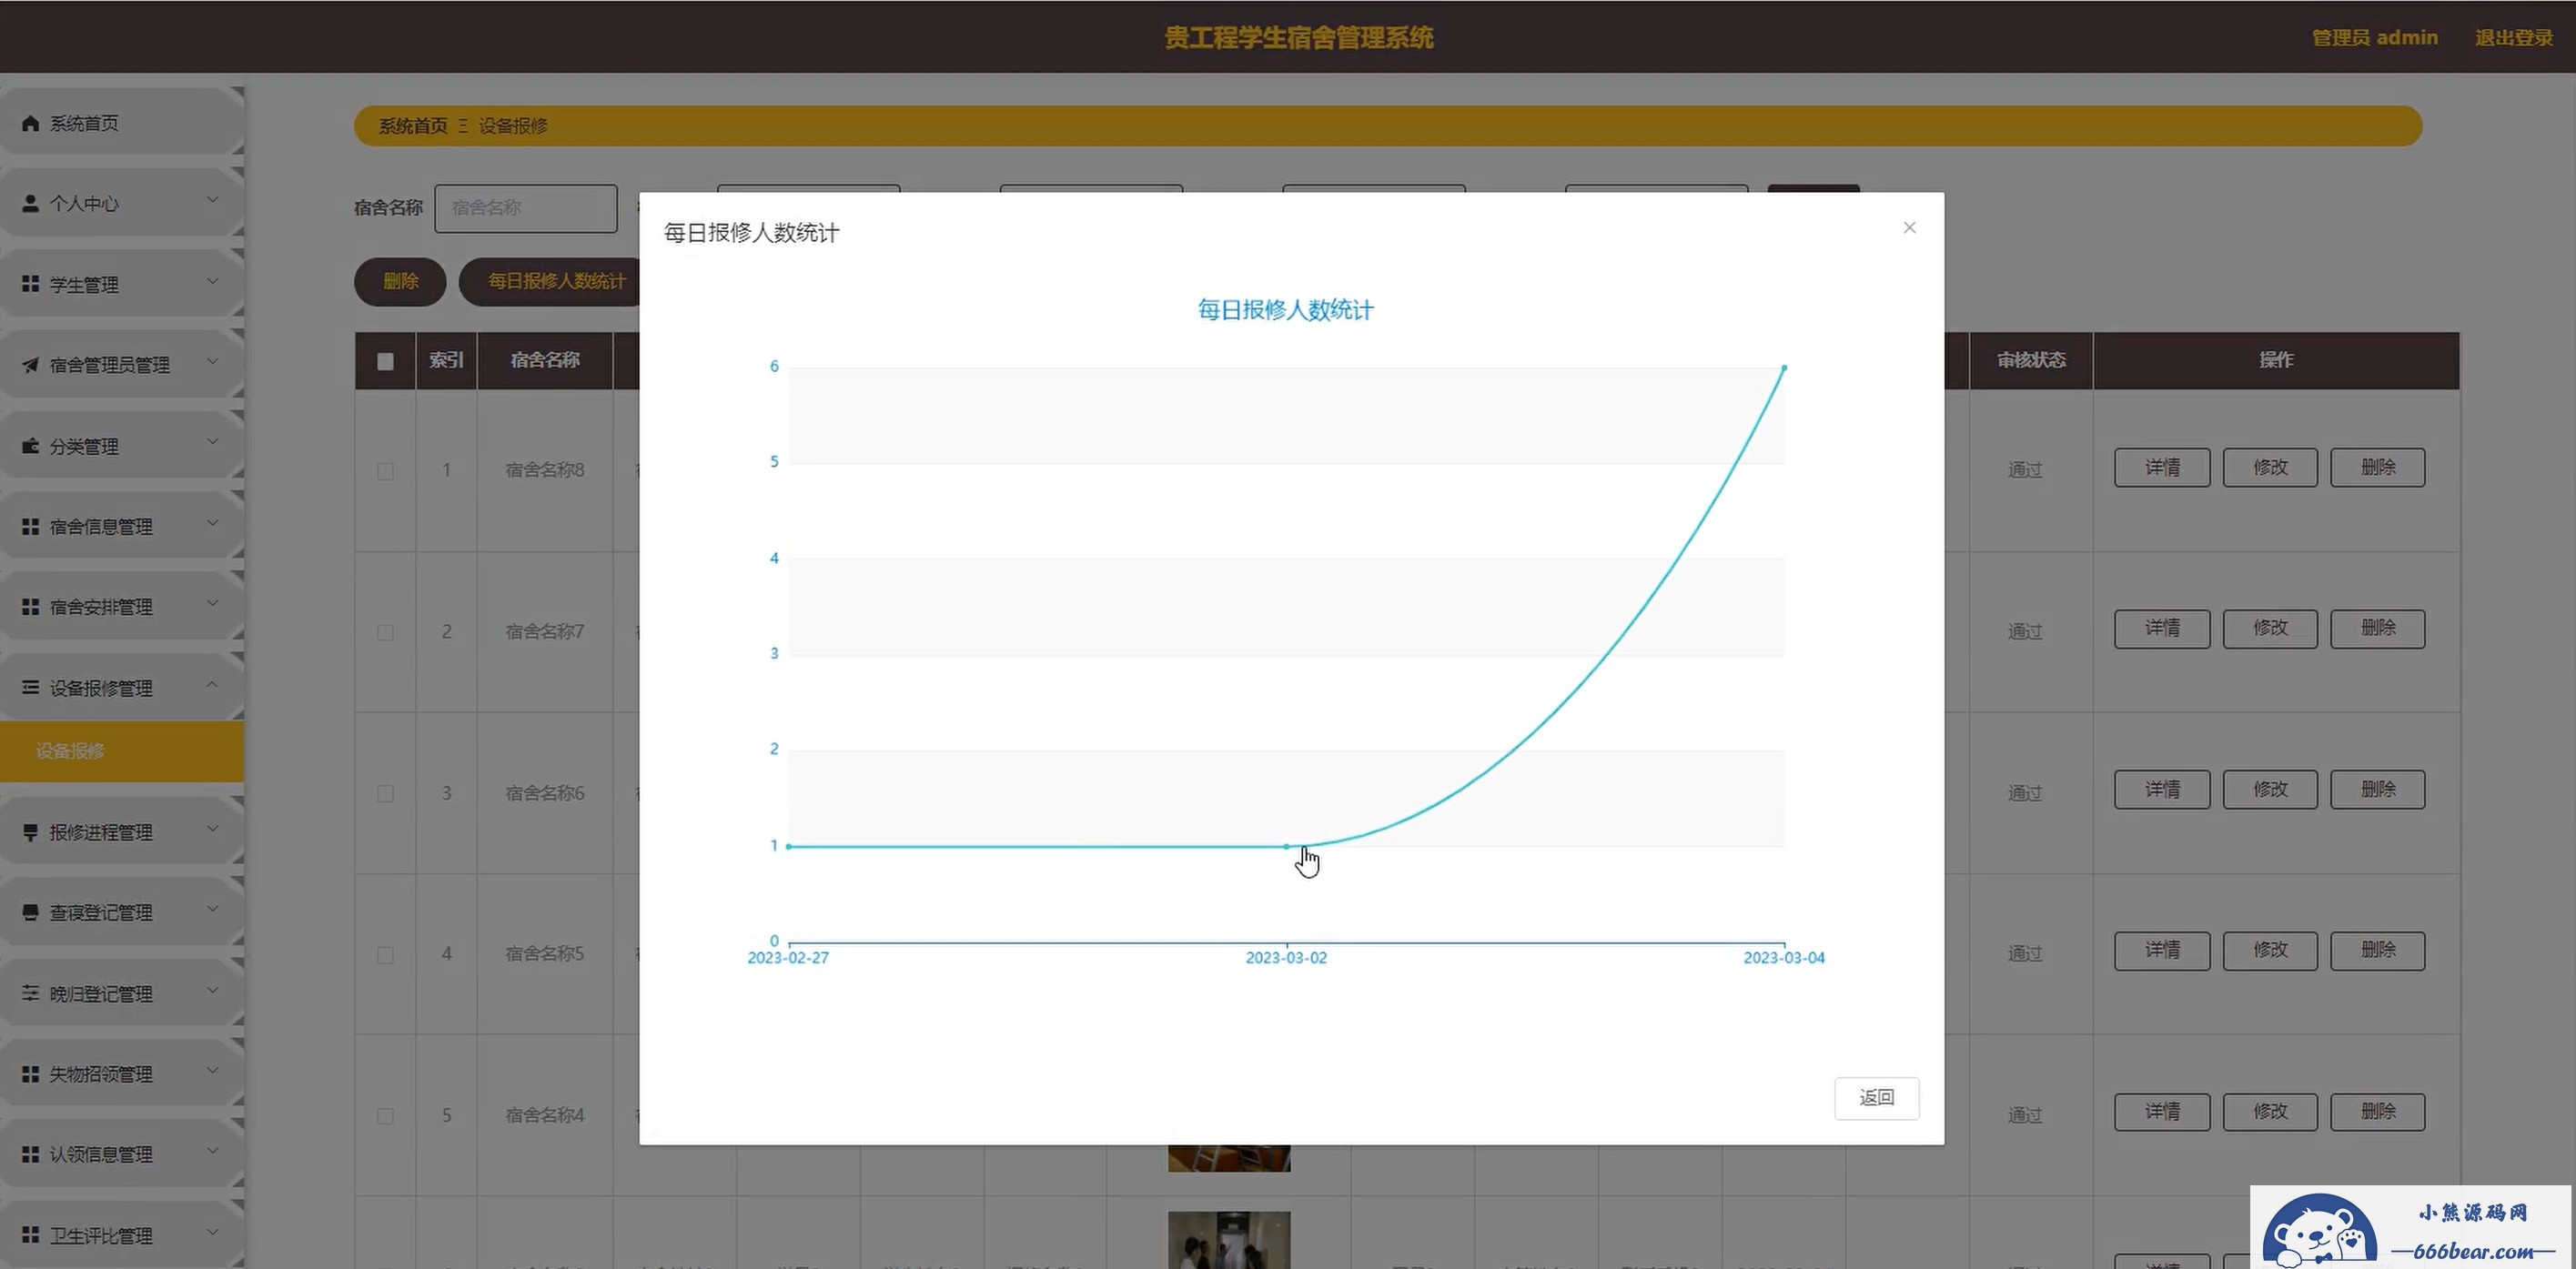Click the hallway photo thumbnail in table

1229,1240
